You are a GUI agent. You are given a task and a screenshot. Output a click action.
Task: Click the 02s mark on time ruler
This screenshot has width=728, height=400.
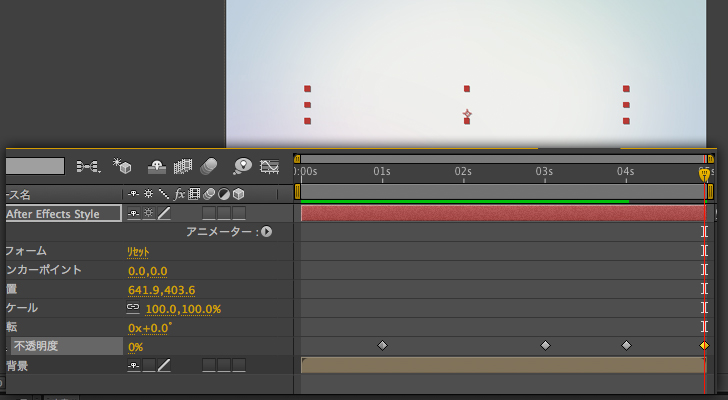click(x=463, y=172)
